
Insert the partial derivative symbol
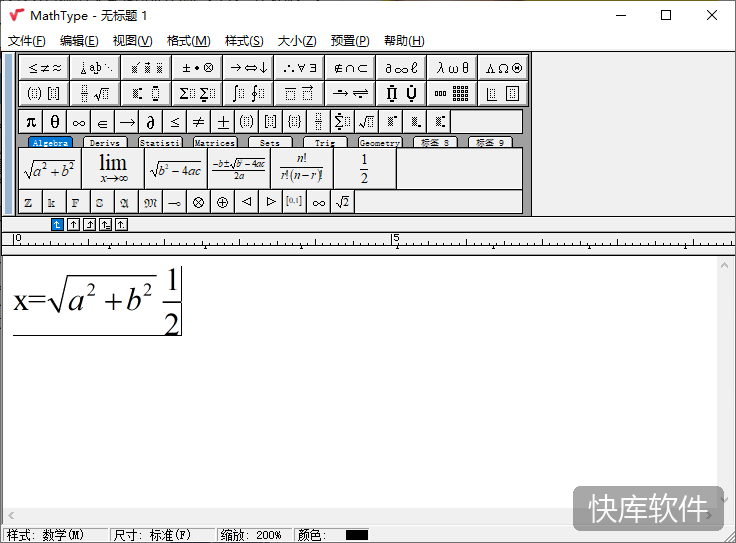[x=151, y=122]
